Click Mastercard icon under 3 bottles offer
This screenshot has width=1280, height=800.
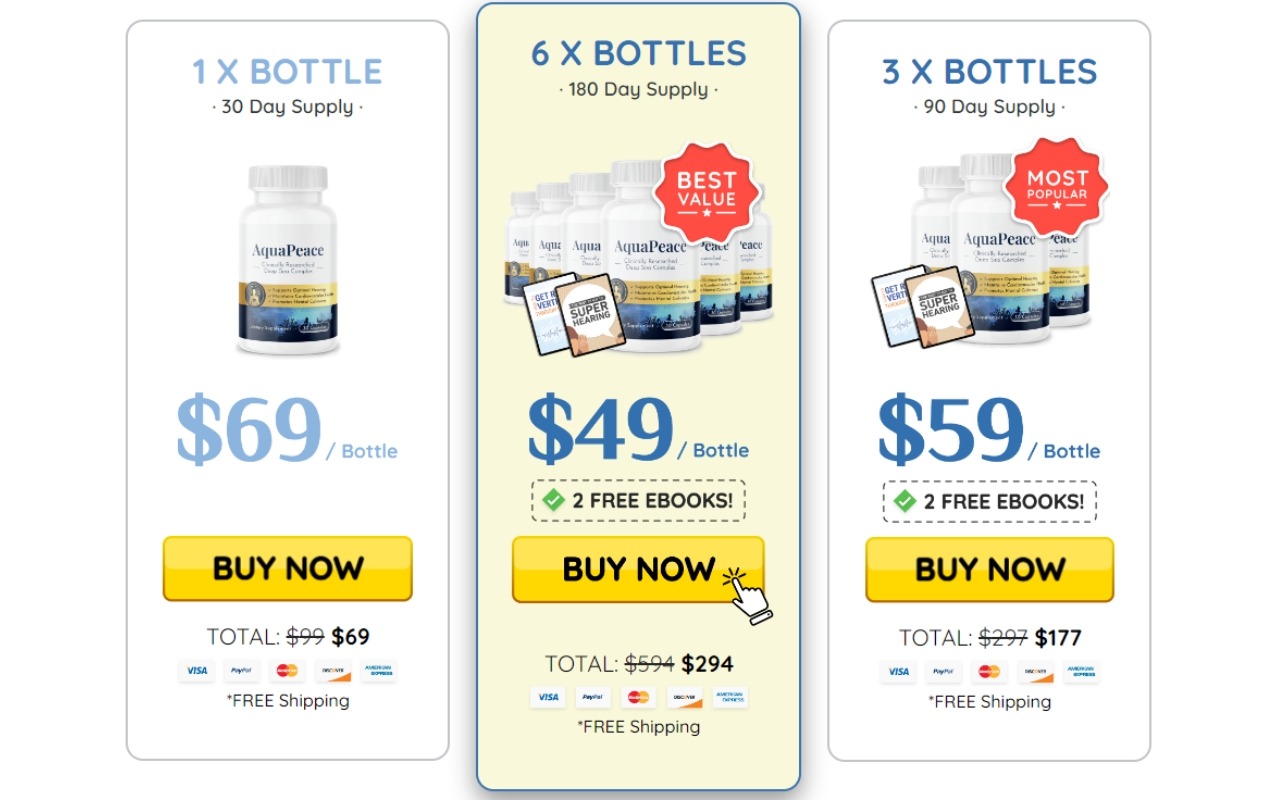tap(989, 672)
